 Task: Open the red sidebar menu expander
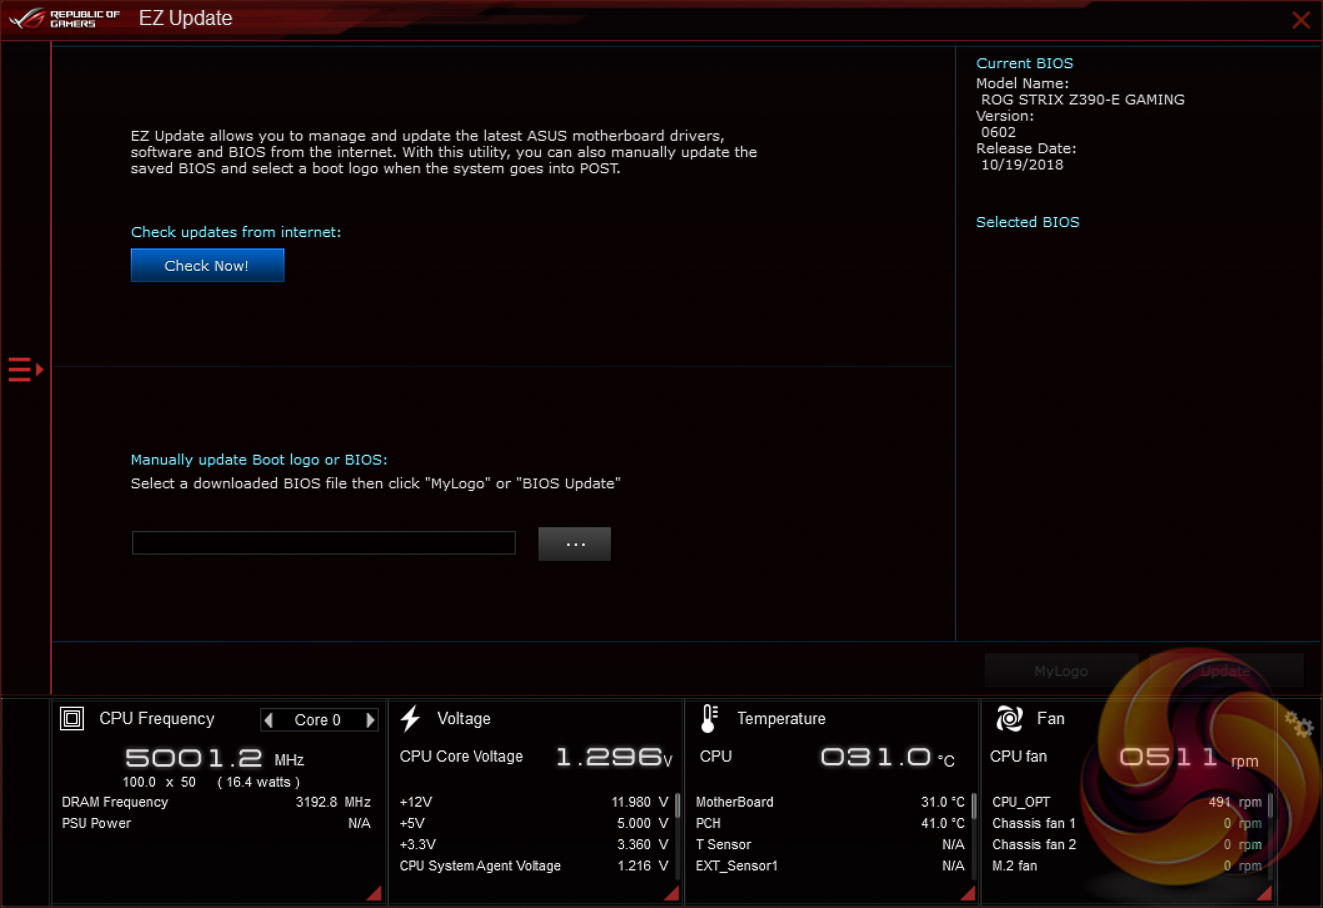25,369
